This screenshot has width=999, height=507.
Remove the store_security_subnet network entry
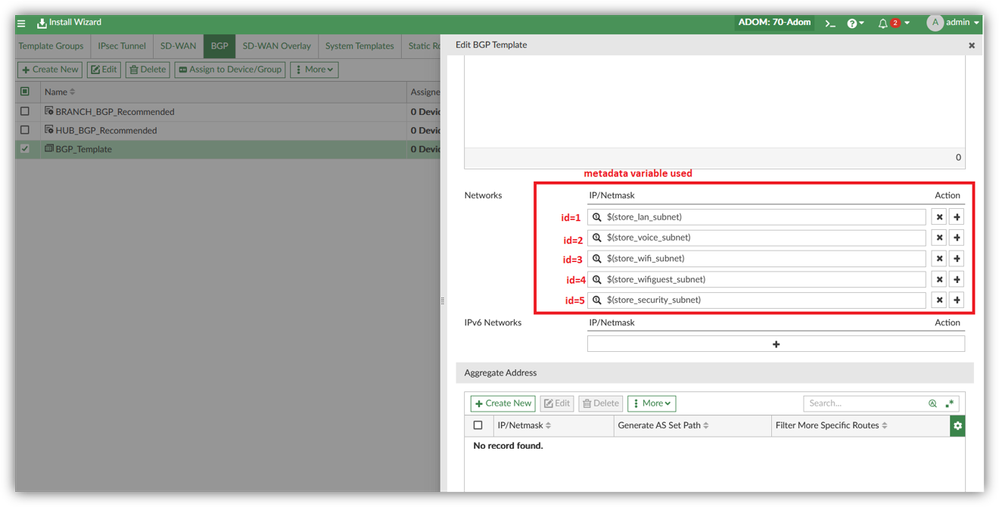(x=939, y=300)
